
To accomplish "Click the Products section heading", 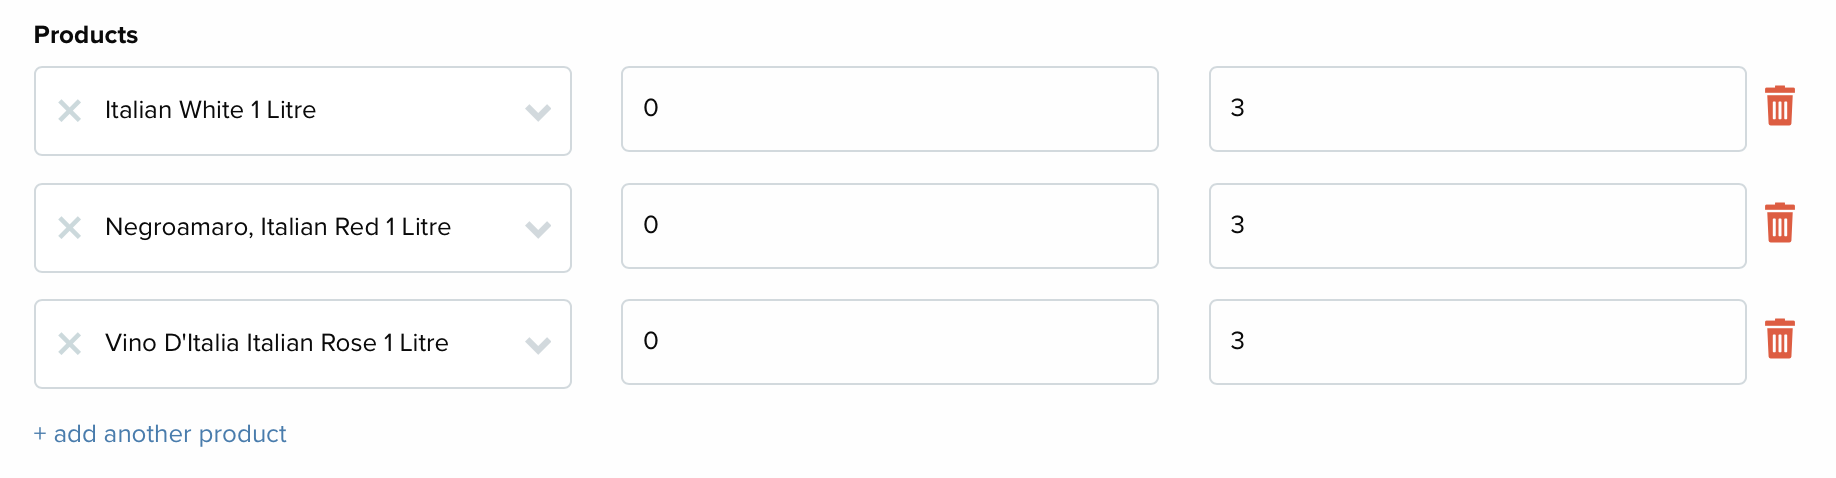I will click(x=86, y=35).
